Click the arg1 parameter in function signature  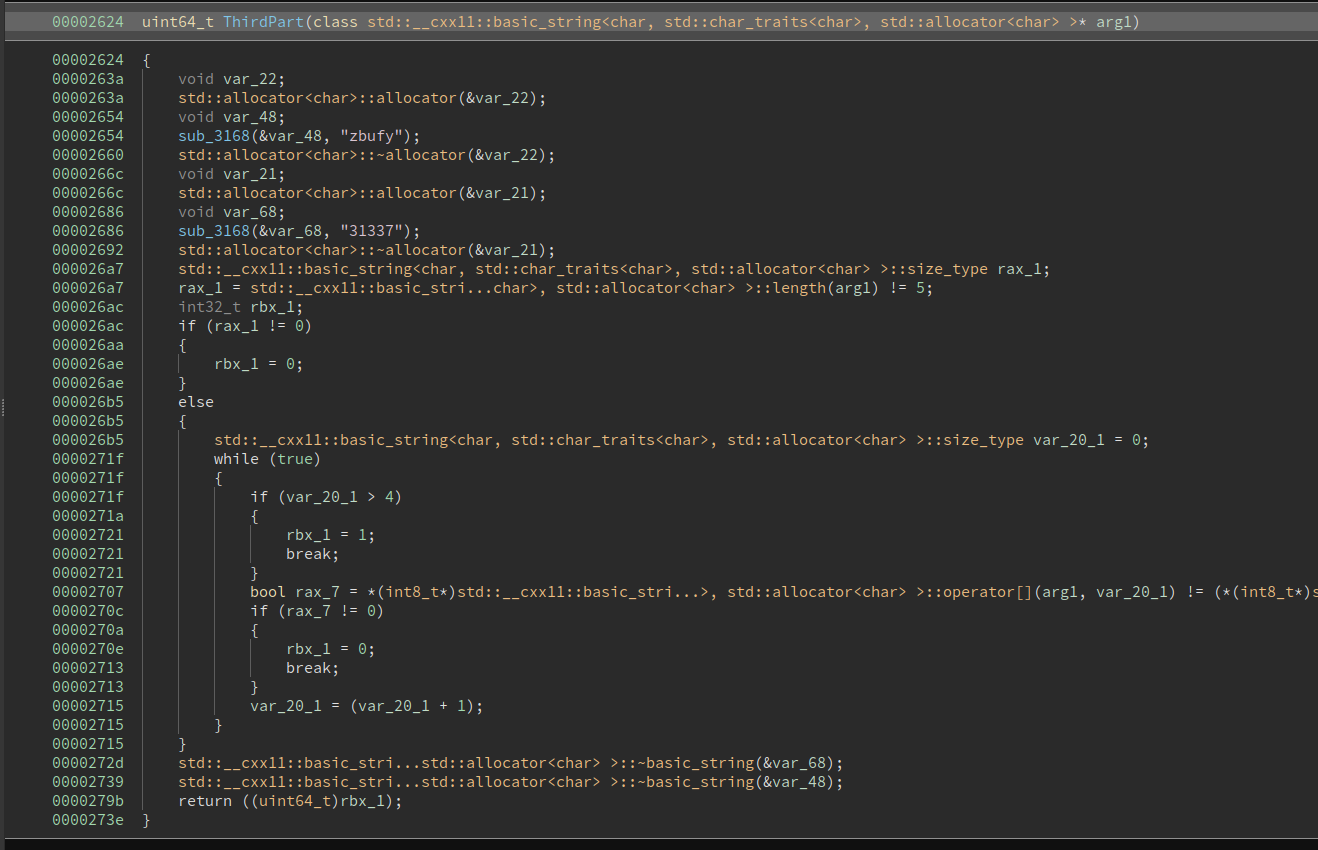coord(1116,22)
